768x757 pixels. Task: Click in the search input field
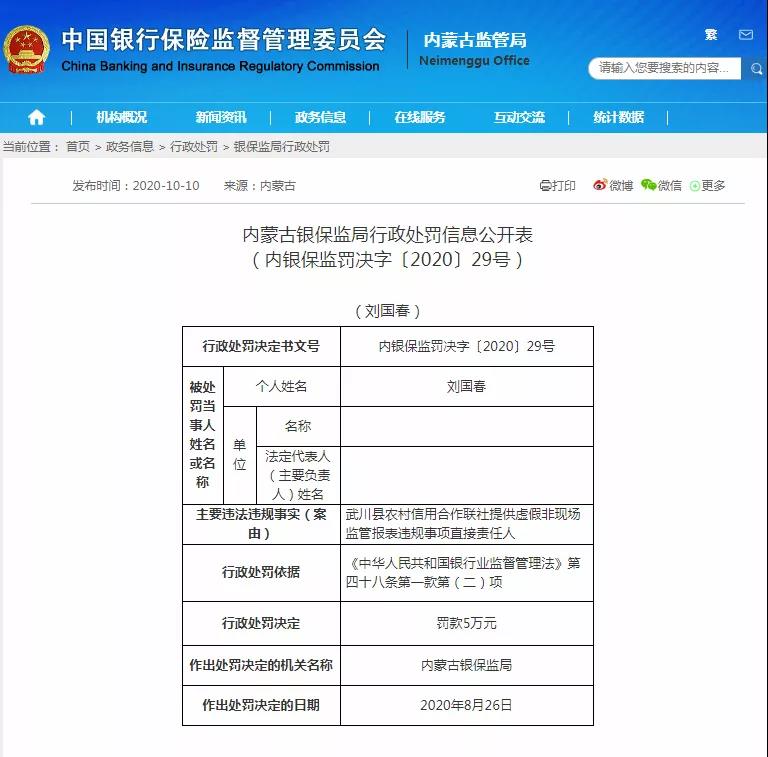pyautogui.click(x=664, y=69)
